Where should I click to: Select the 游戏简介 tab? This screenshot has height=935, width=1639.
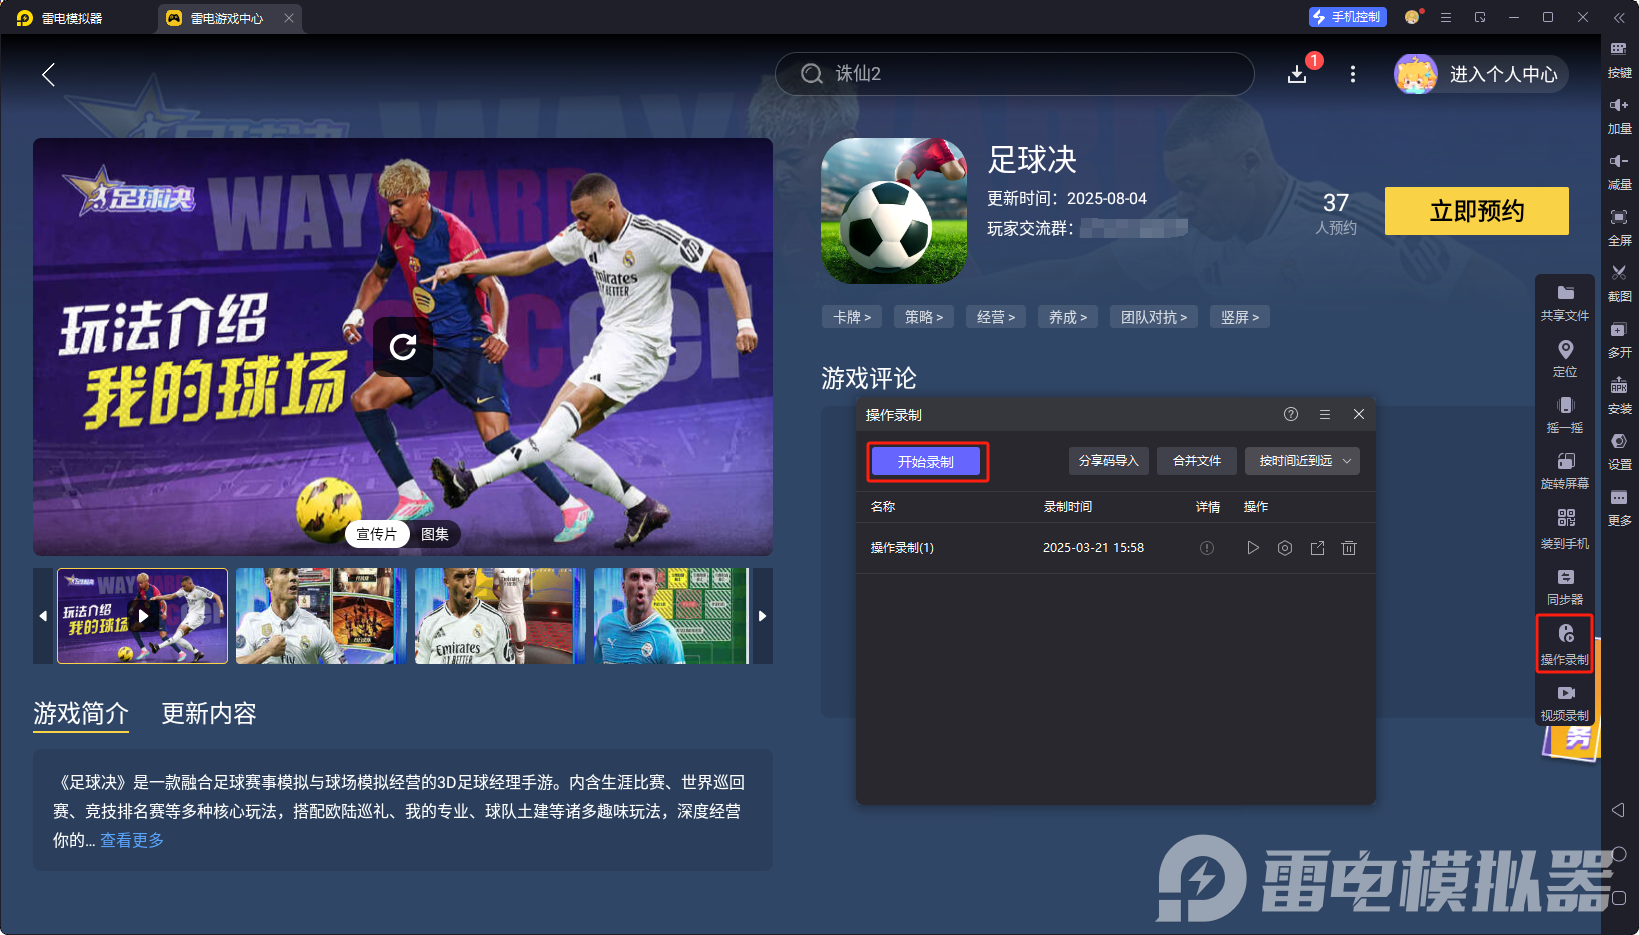(81, 713)
